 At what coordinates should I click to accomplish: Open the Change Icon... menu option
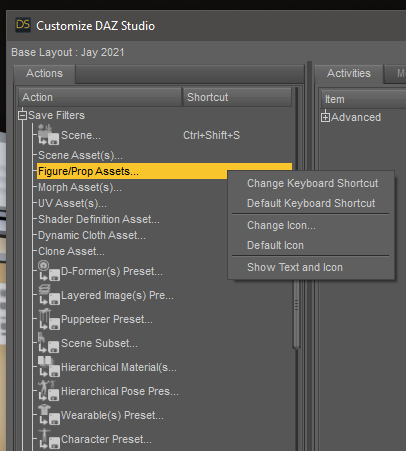pyautogui.click(x=281, y=225)
